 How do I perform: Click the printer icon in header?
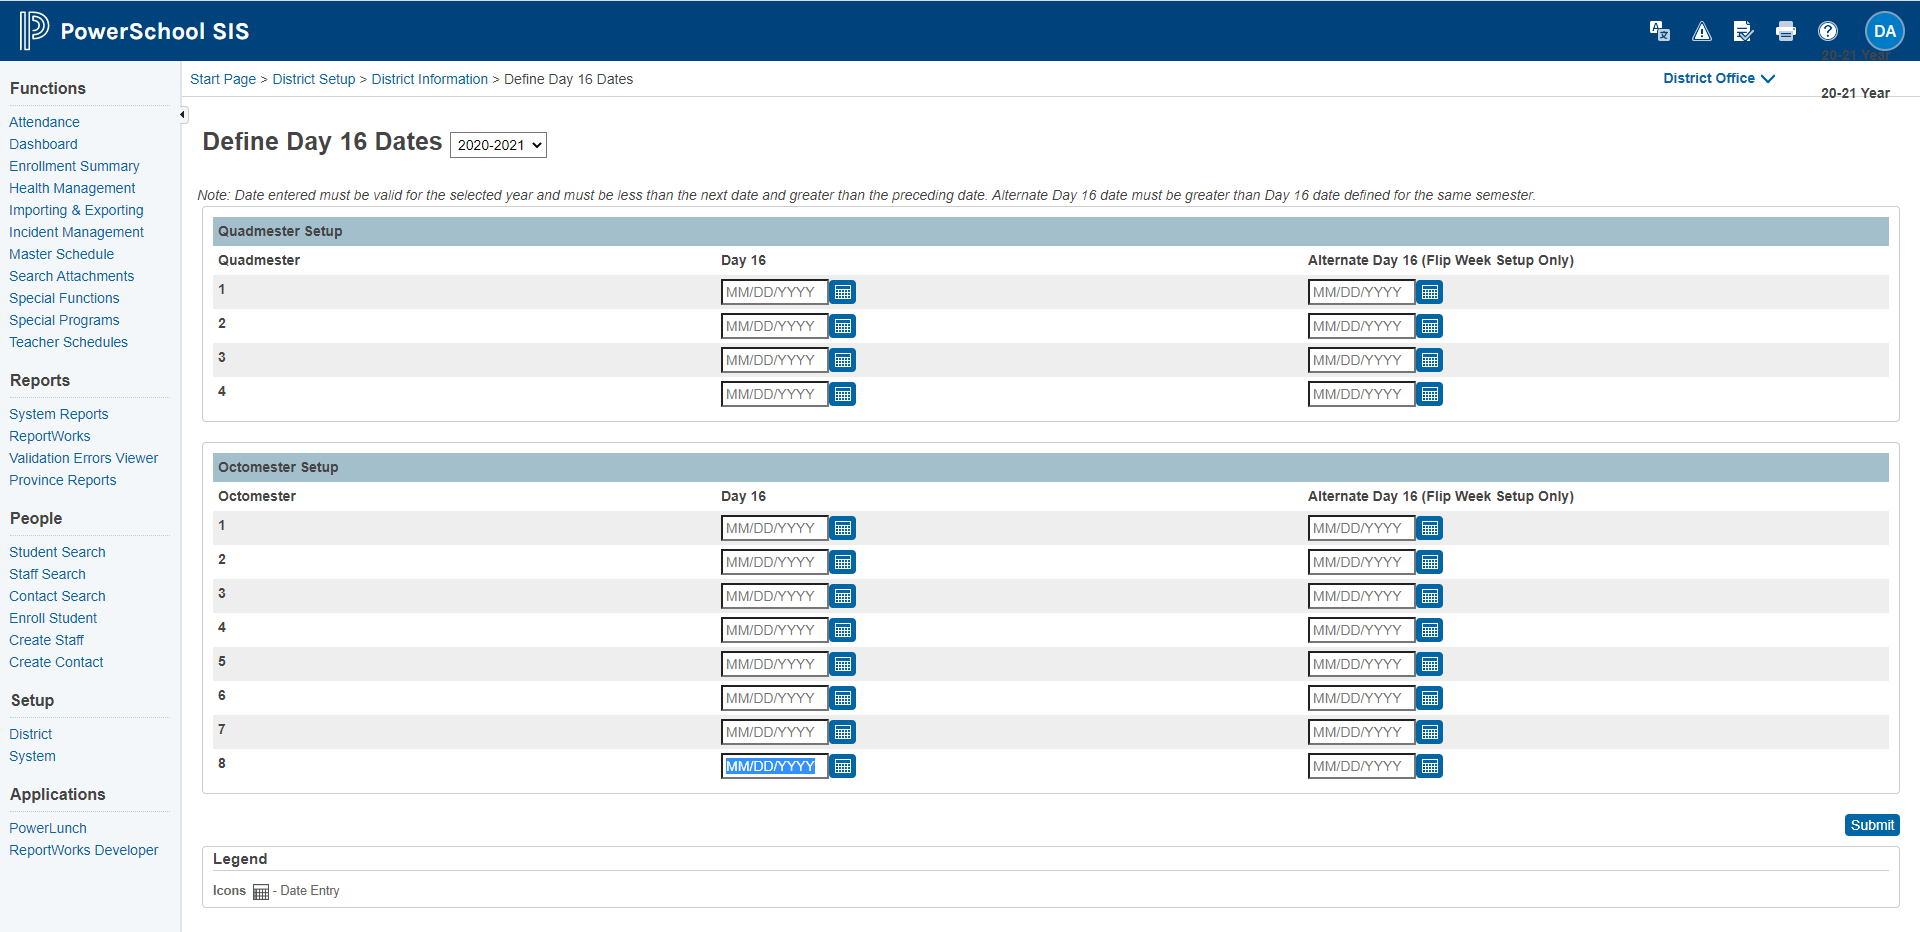1785,31
